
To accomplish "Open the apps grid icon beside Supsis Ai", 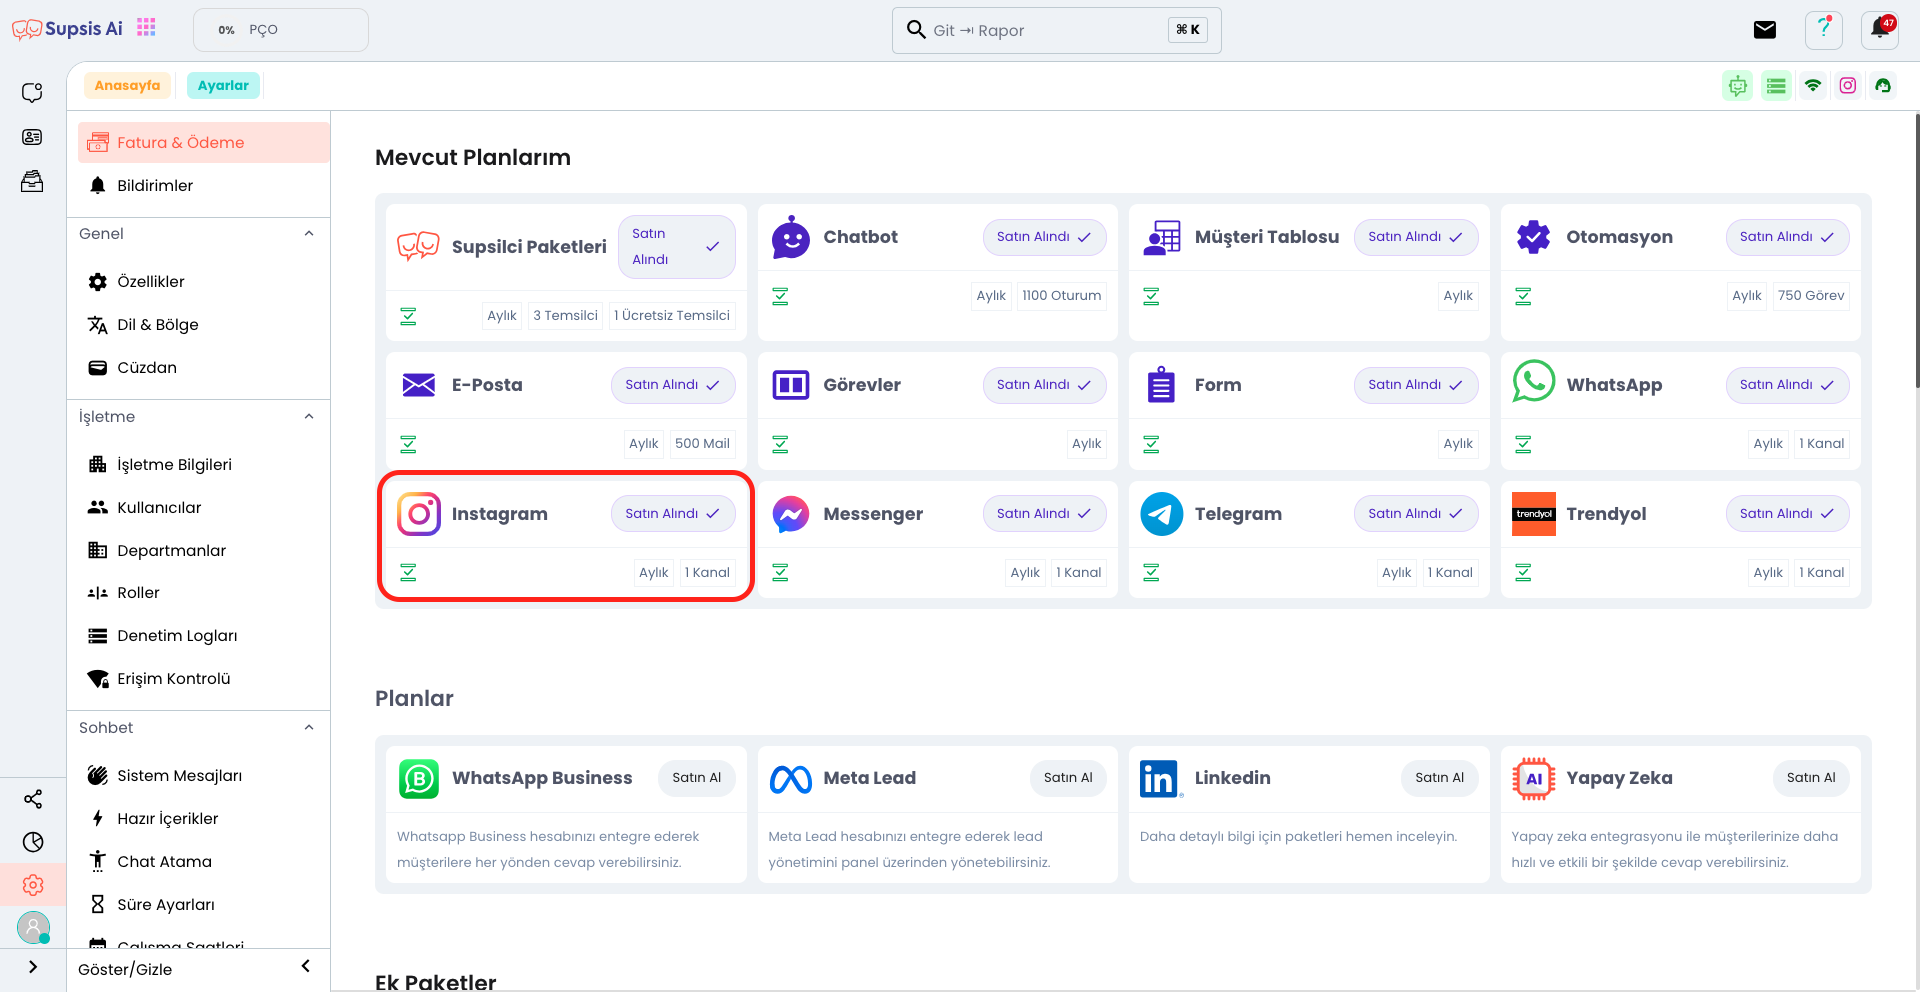I will [147, 28].
